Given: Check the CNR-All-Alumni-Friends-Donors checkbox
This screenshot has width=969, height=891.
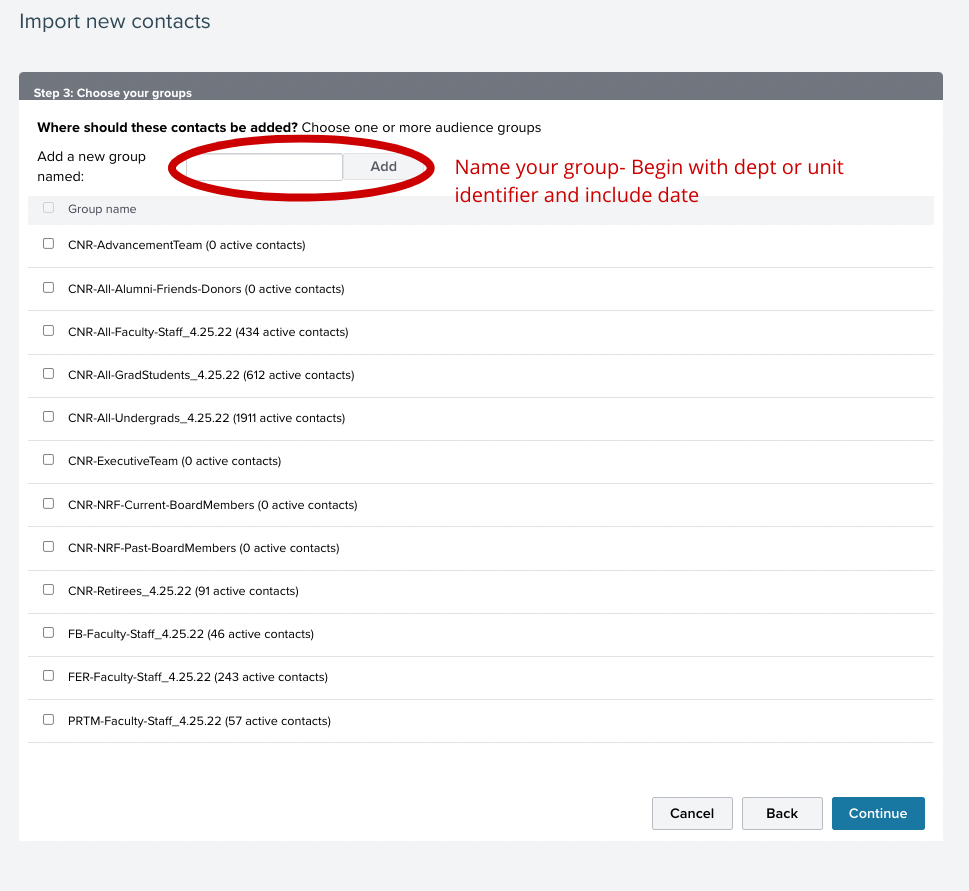Looking at the screenshot, I should (x=48, y=287).
